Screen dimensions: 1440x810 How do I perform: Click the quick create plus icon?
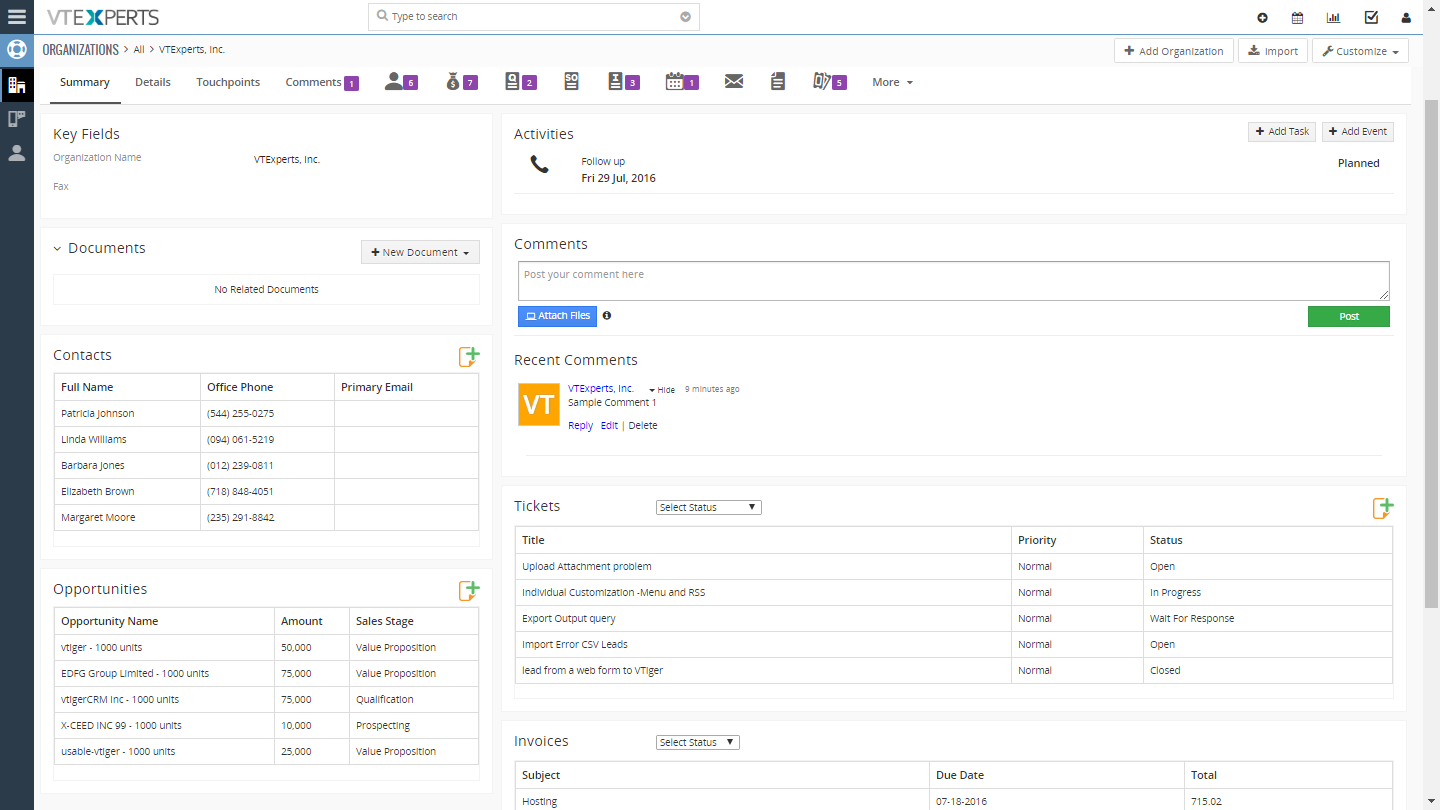[1262, 17]
